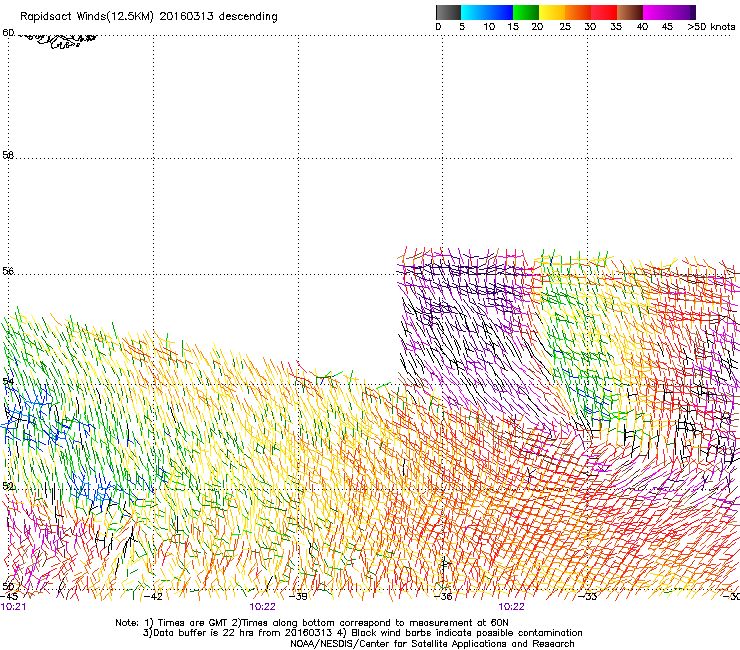Click the longitude label '-39'

[x=298, y=596]
